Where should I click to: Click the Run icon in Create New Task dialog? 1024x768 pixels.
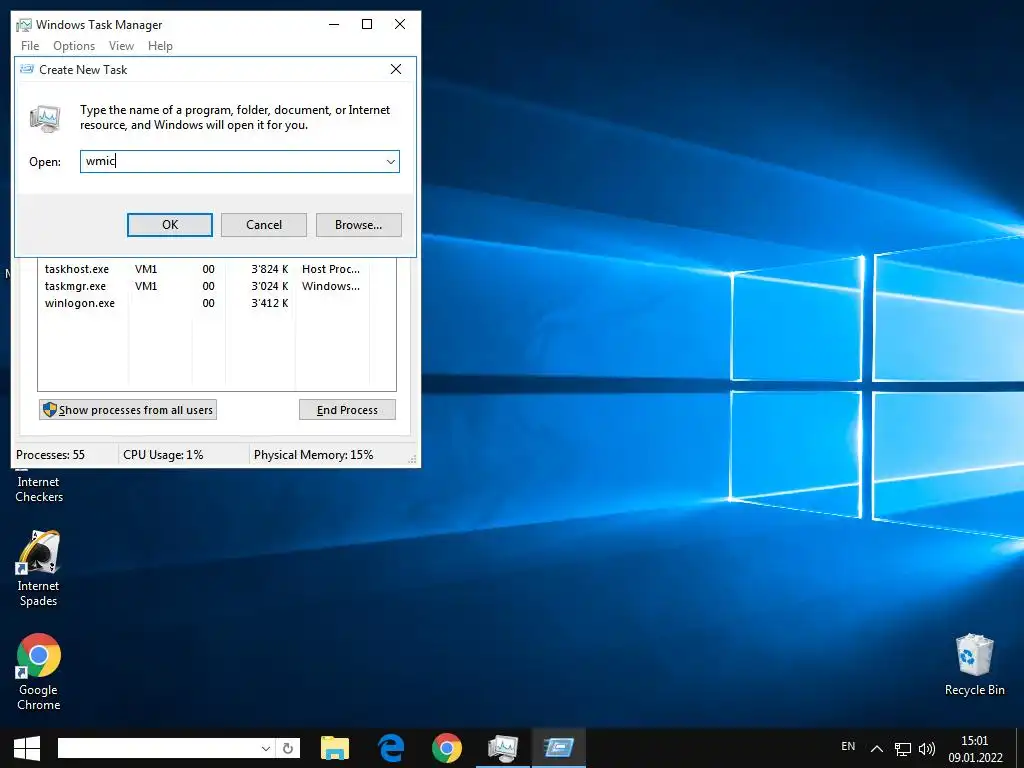coord(45,119)
